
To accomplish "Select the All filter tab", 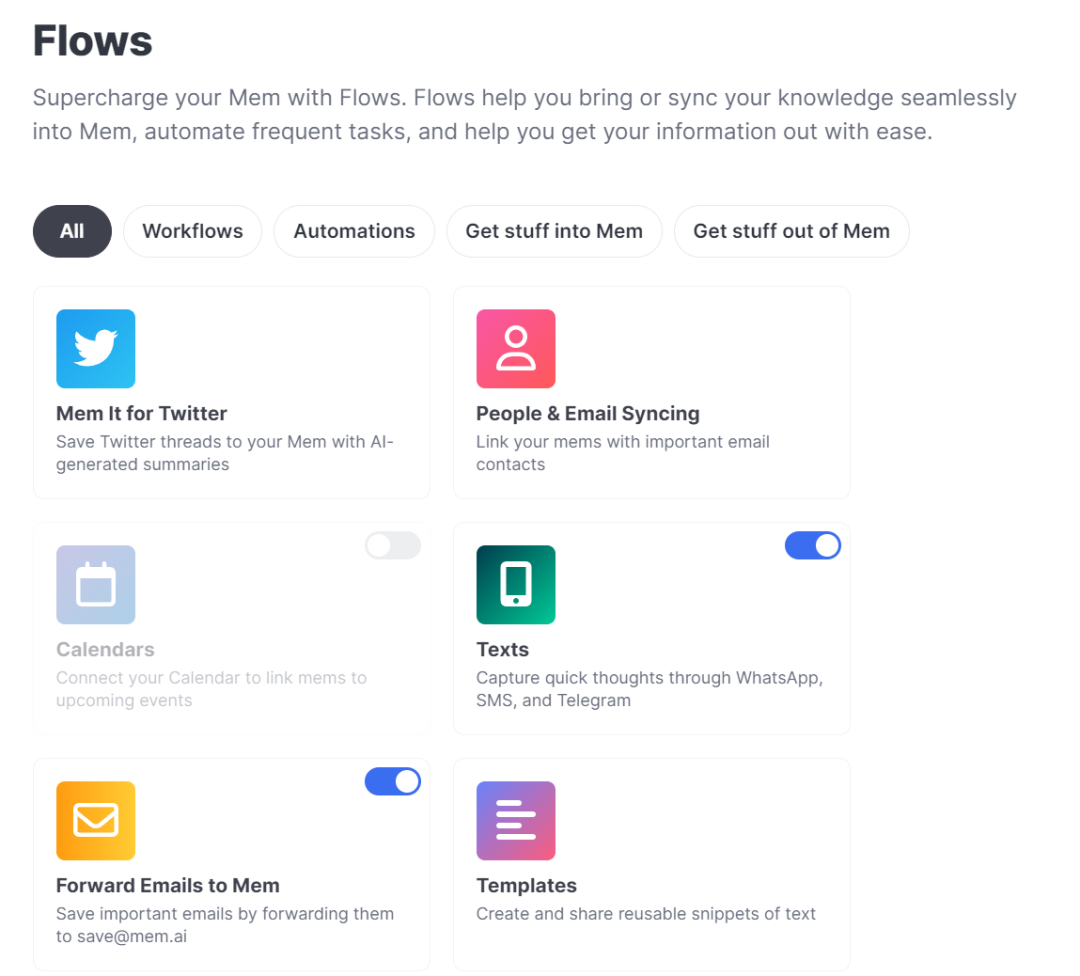I will (72, 231).
